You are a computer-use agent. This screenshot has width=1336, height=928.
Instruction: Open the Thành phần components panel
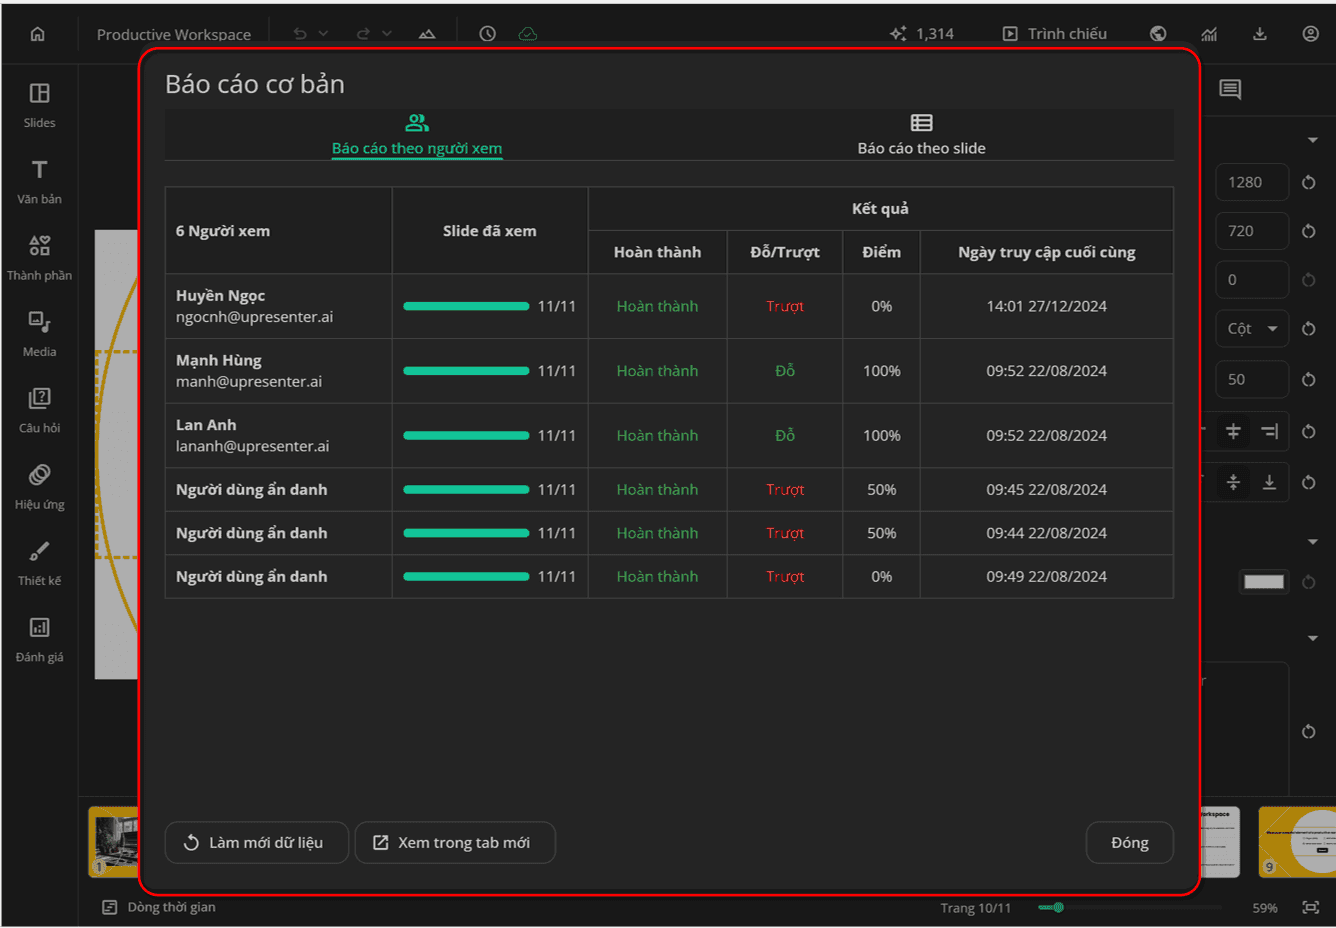coord(39,258)
